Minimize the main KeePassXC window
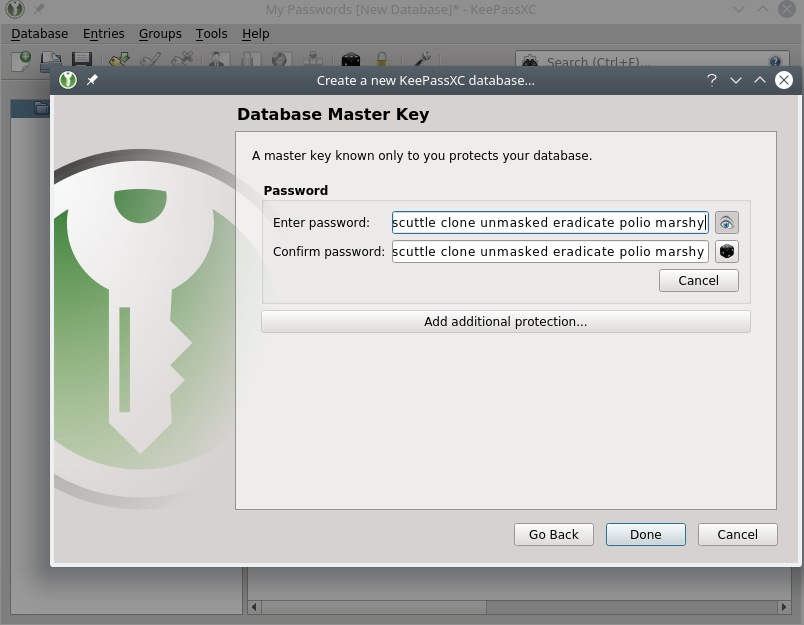This screenshot has height=625, width=804. 739,9
